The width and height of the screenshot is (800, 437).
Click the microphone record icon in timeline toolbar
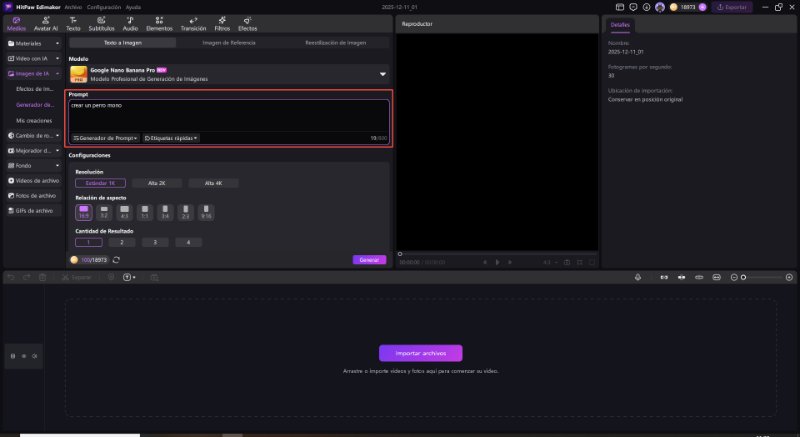pos(638,277)
